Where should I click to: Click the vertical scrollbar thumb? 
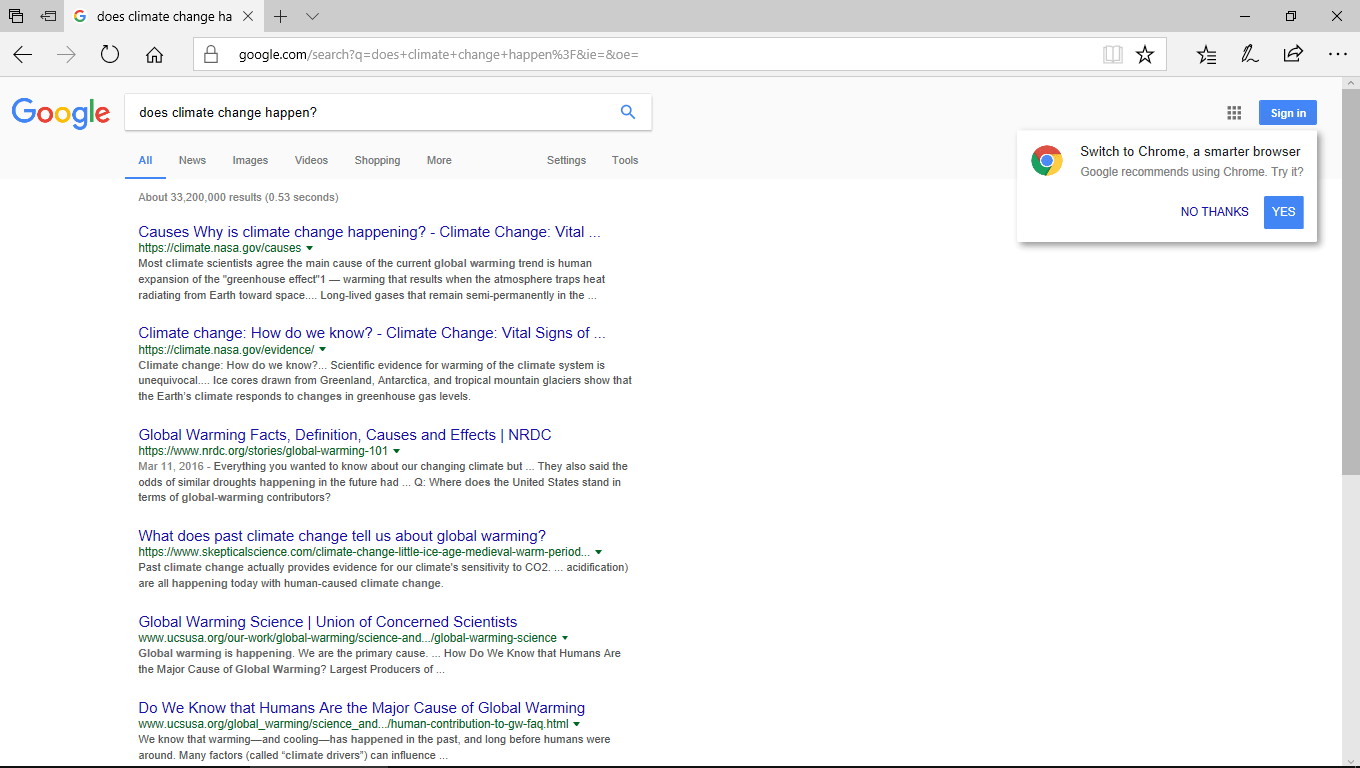pyautogui.click(x=1351, y=280)
